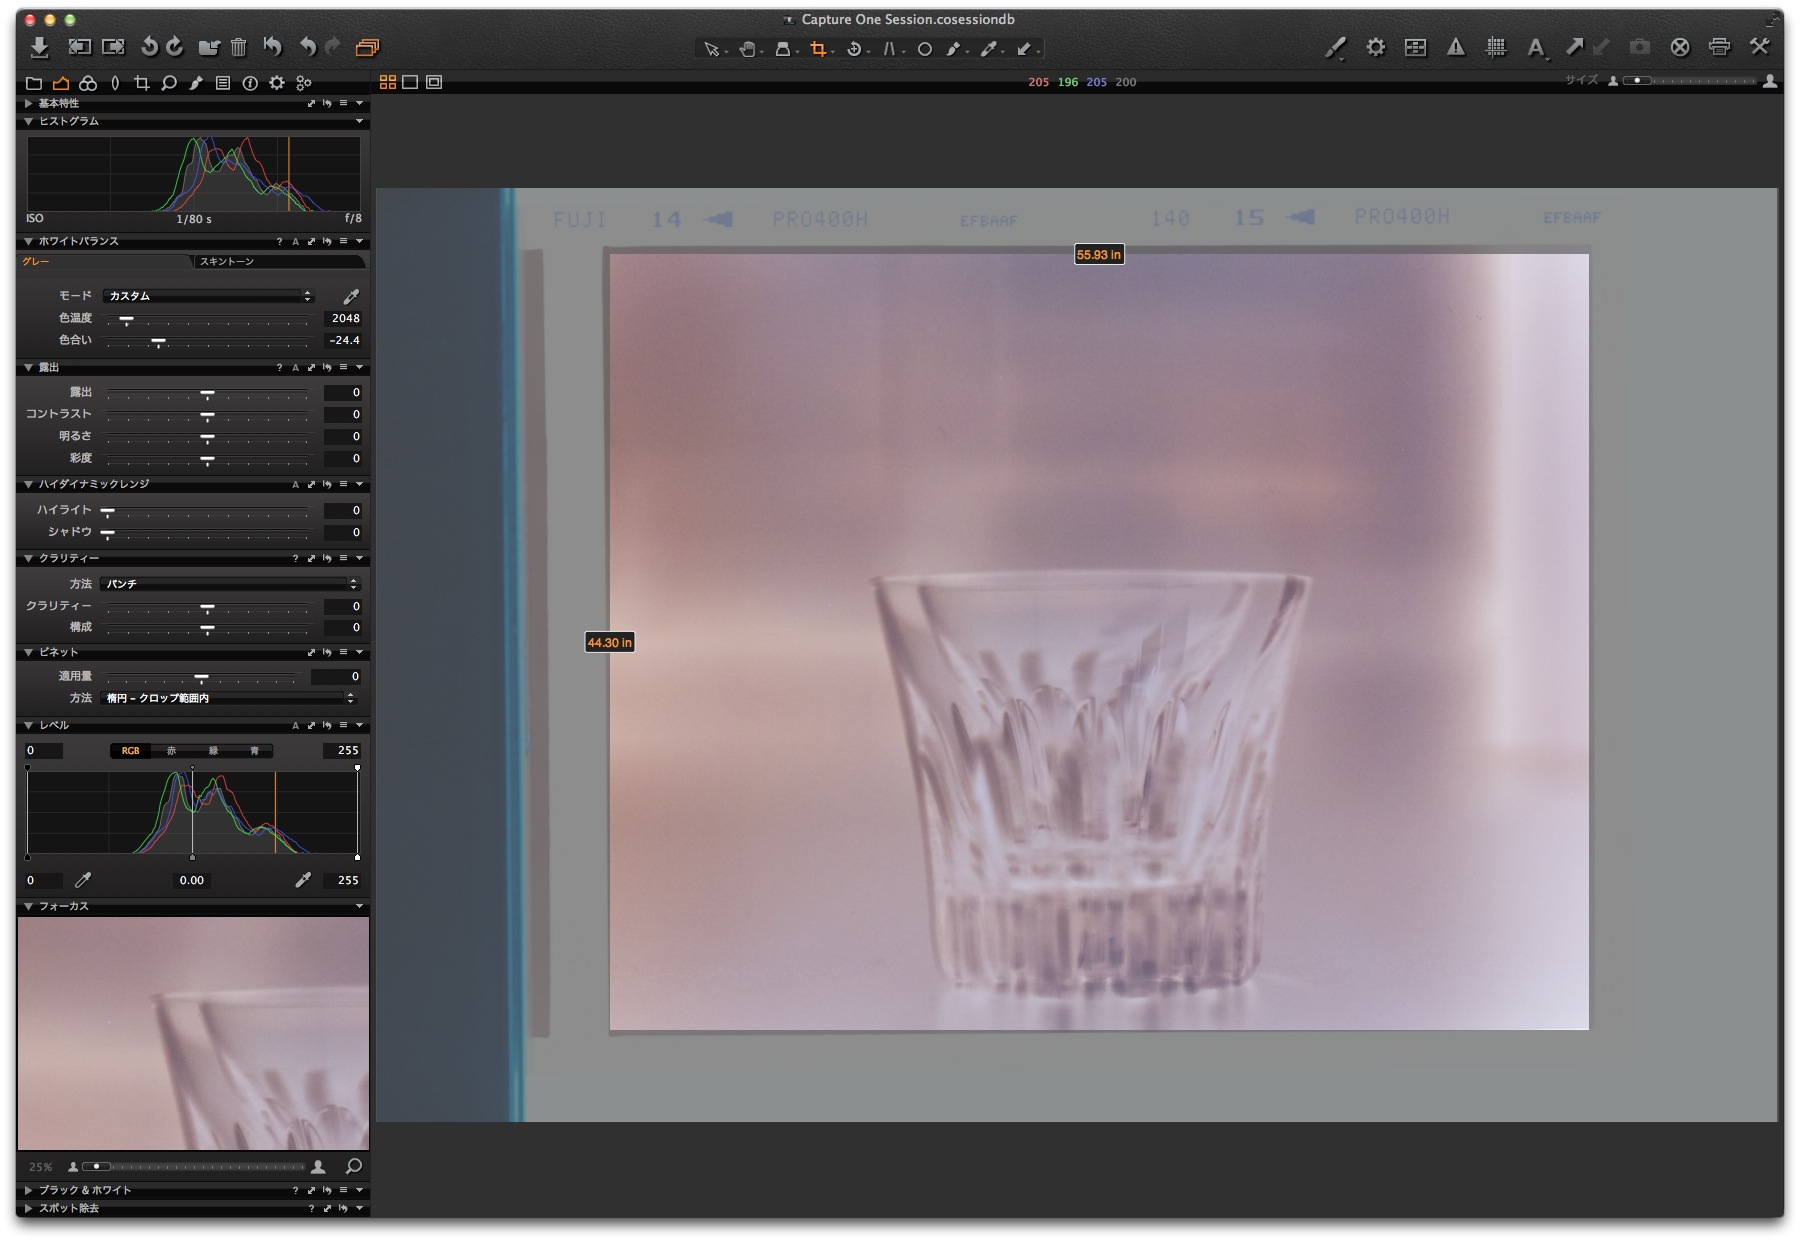The height and width of the screenshot is (1241, 1800).
Task: Collapse the クラリティー panel
Action: [29, 558]
